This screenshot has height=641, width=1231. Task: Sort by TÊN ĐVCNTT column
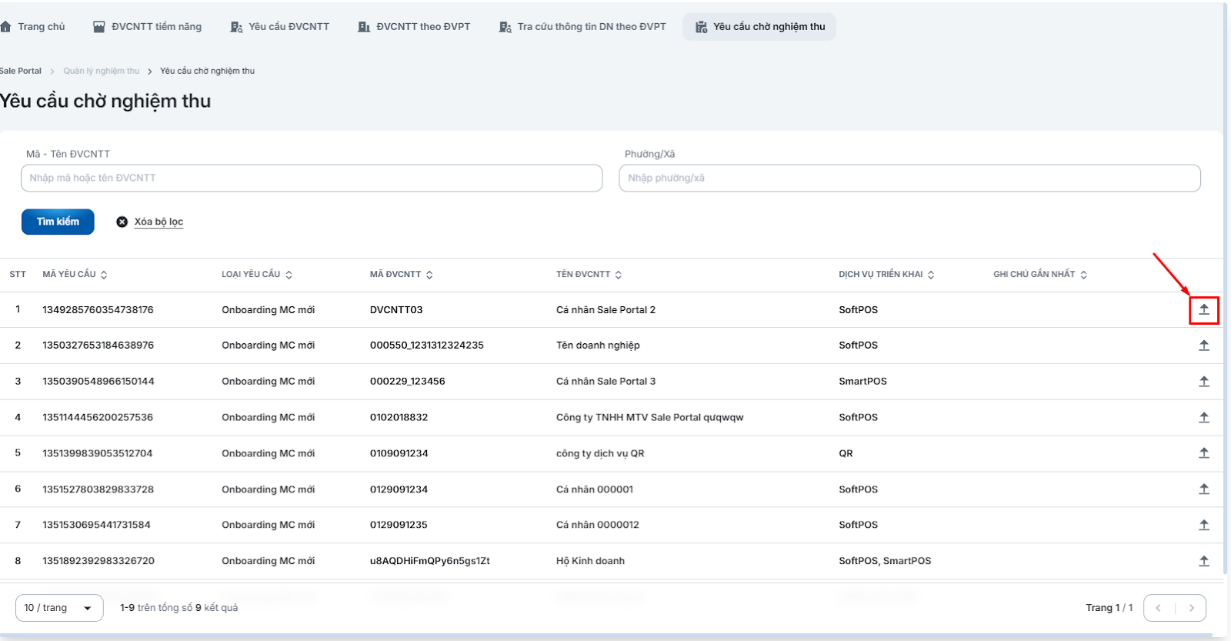618,275
